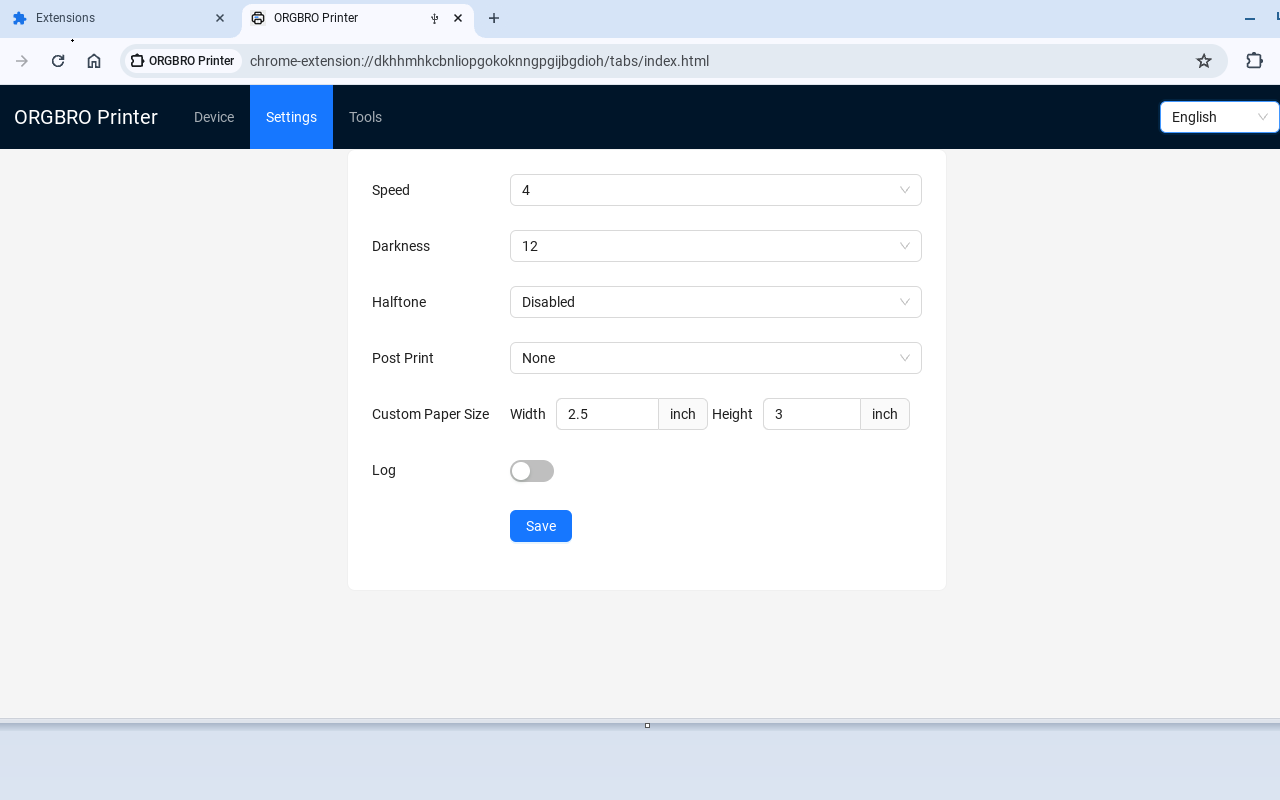
Task: Click the Halftone label
Action: (399, 302)
